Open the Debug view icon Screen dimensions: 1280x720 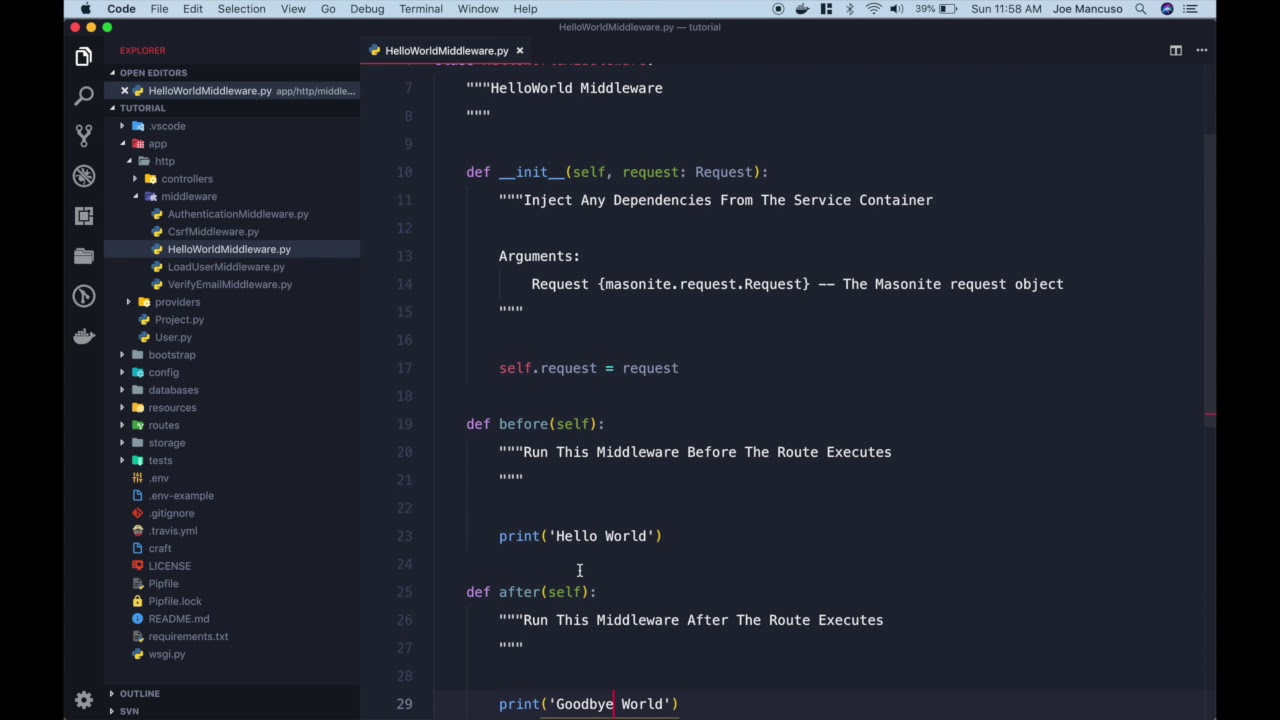click(84, 176)
